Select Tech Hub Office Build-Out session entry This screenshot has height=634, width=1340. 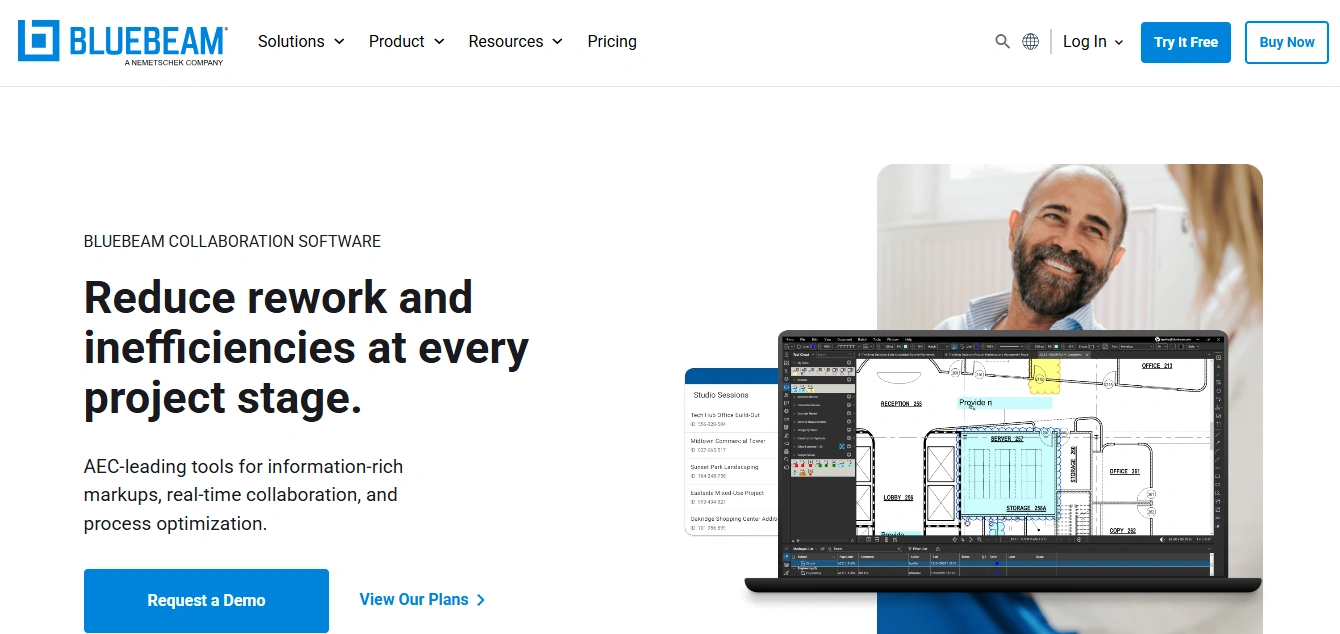point(726,418)
